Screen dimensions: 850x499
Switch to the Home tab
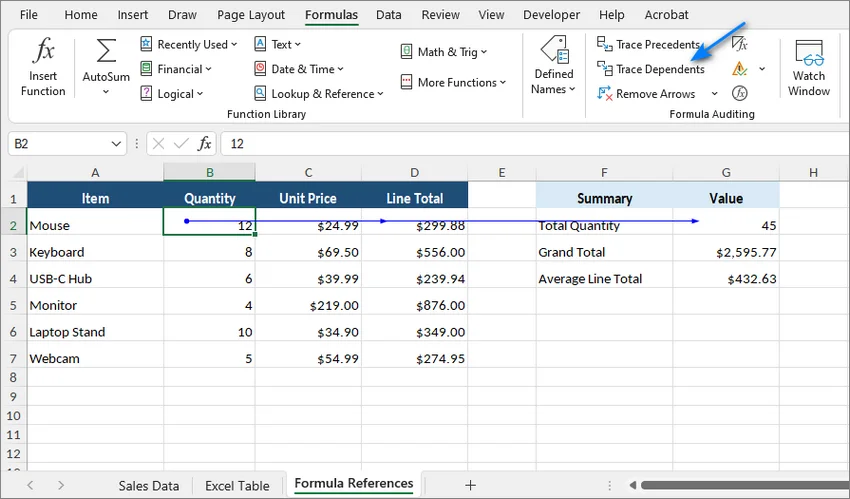81,15
